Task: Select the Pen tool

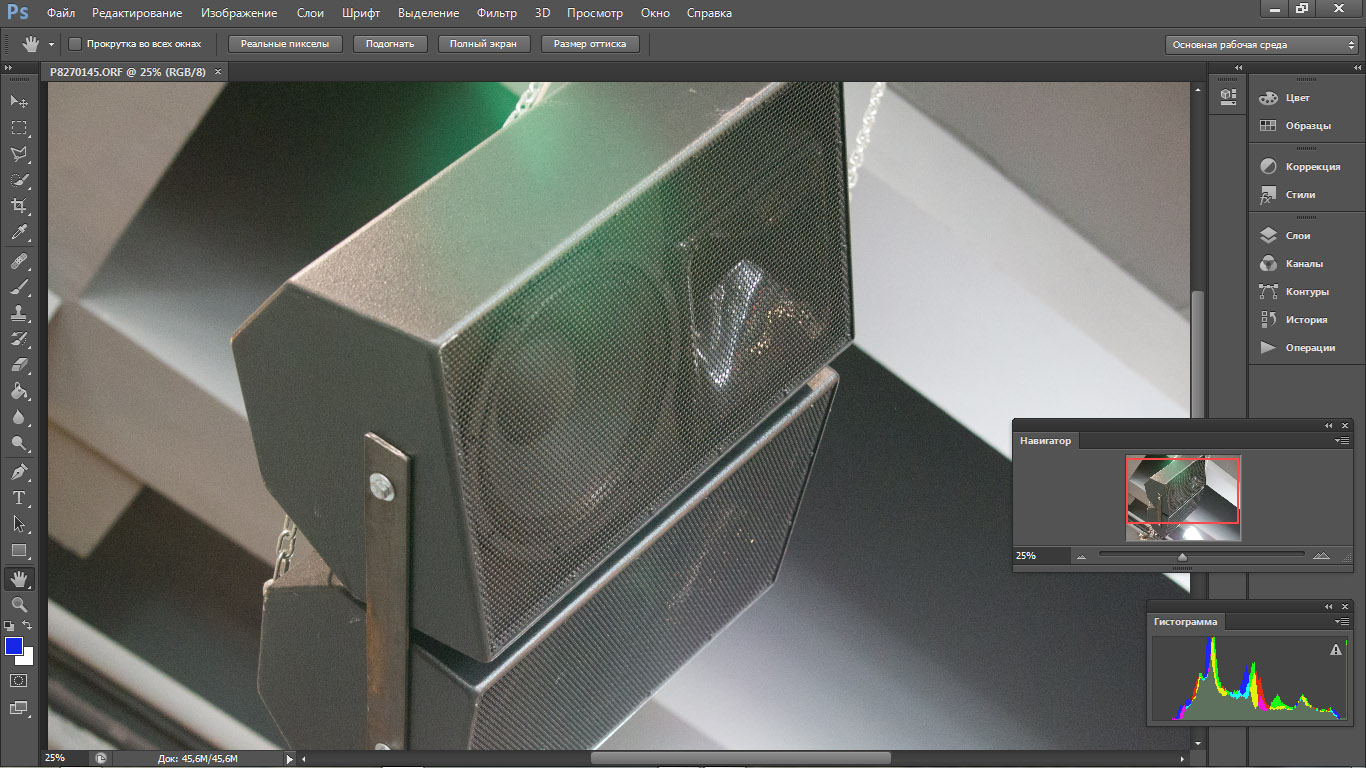Action: click(19, 471)
